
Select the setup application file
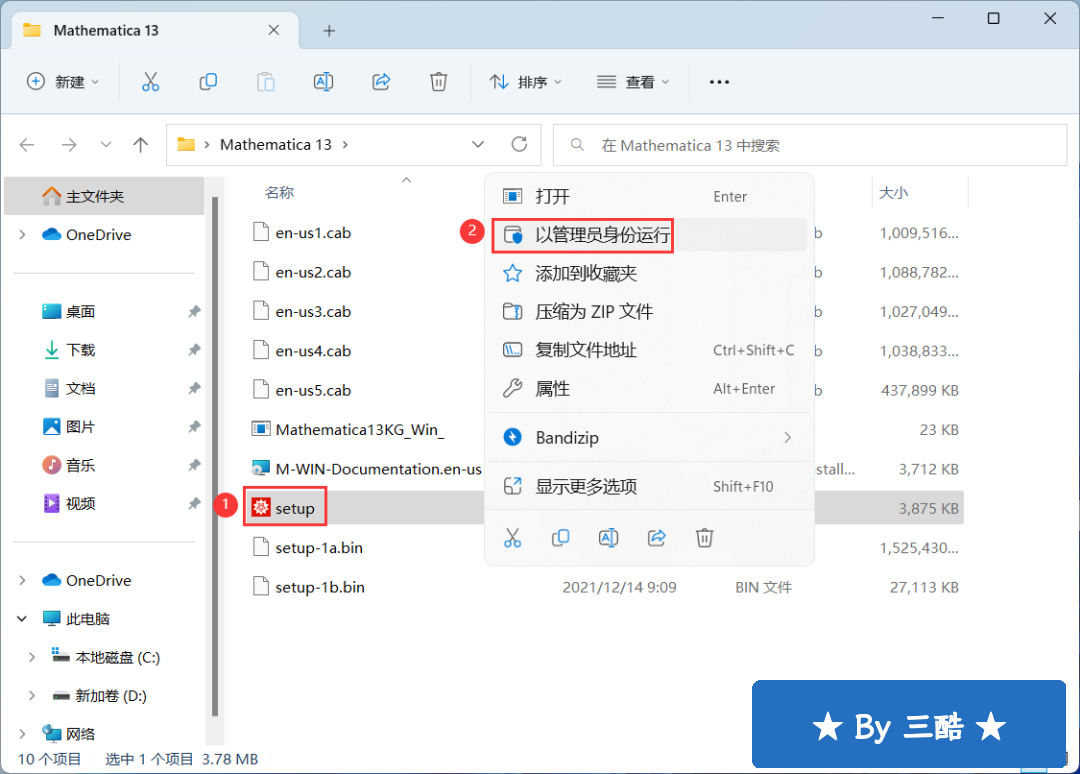tap(295, 508)
